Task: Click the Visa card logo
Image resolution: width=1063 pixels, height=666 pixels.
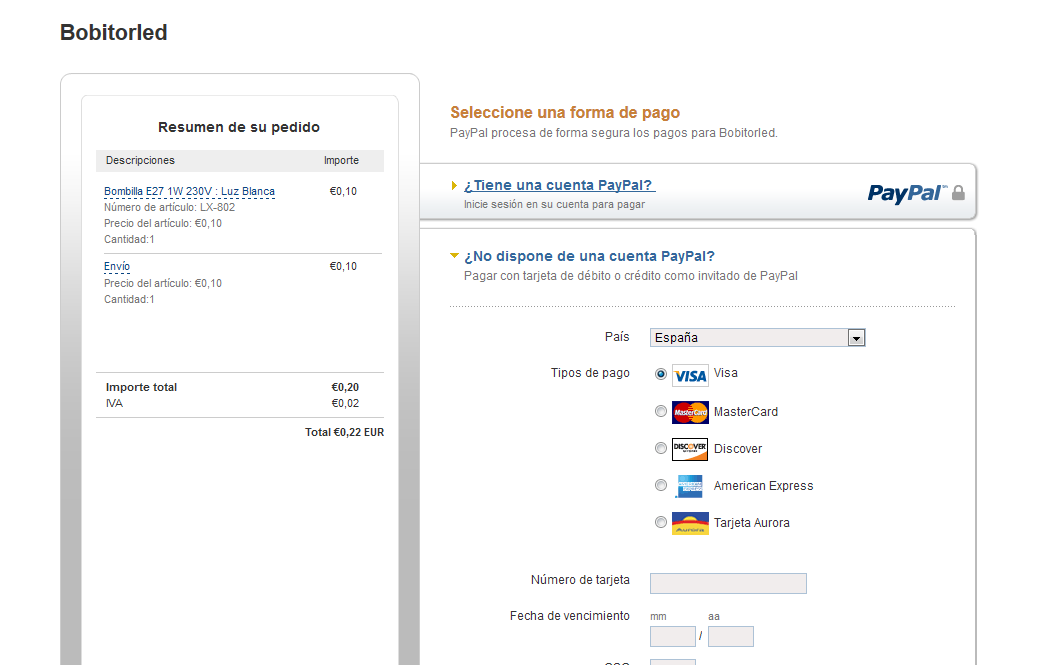Action: 690,375
